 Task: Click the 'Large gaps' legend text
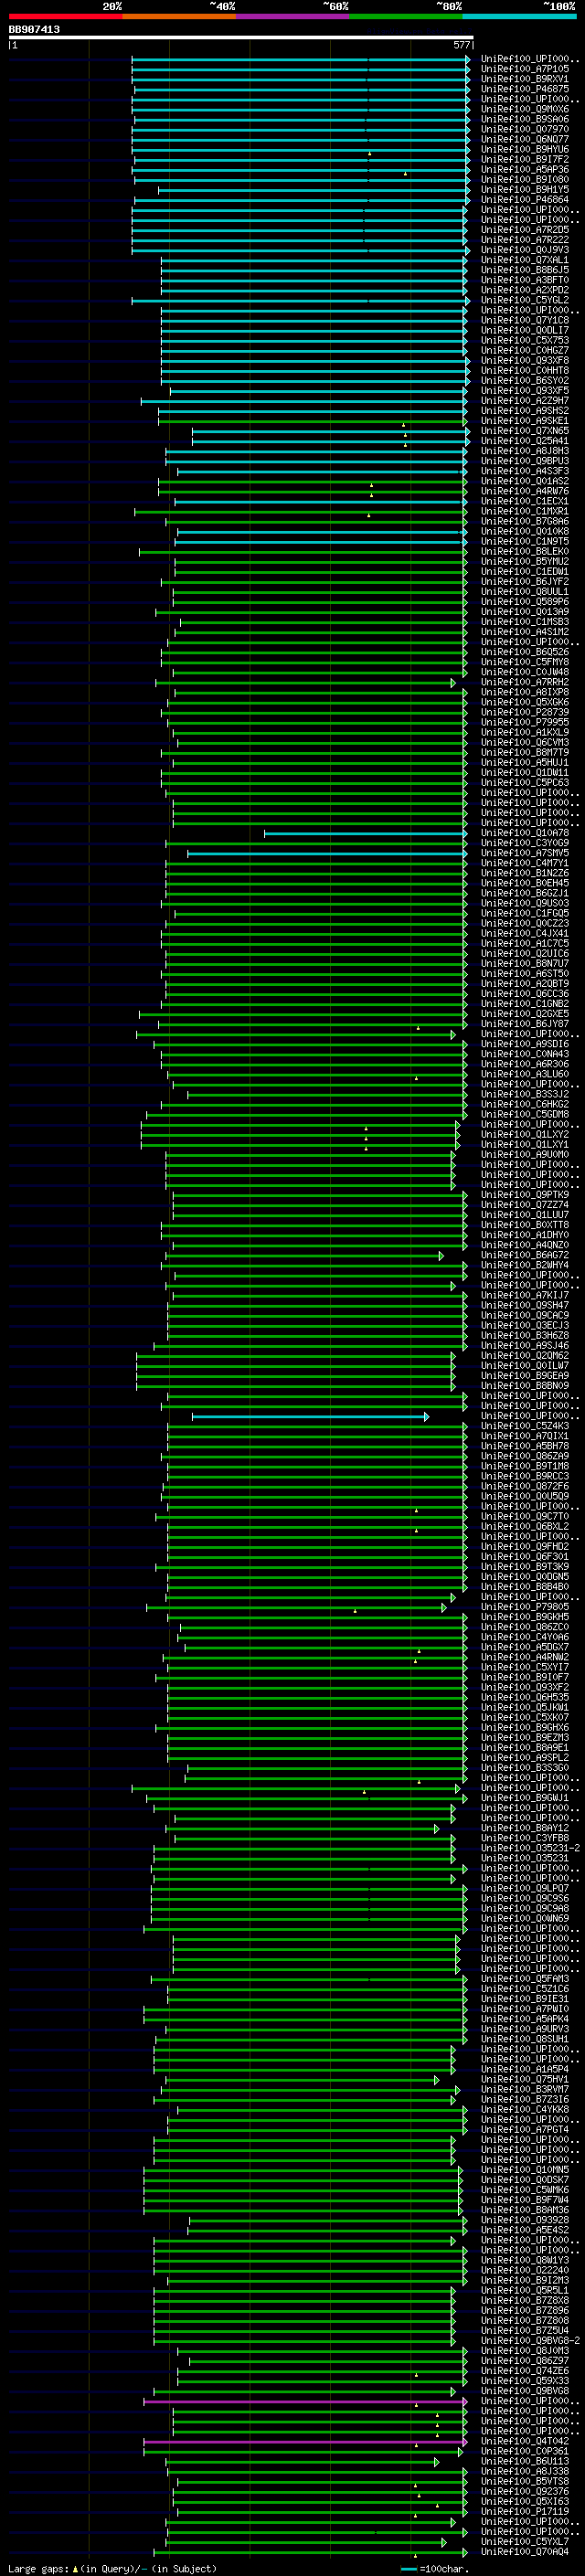pyautogui.click(x=38, y=2568)
